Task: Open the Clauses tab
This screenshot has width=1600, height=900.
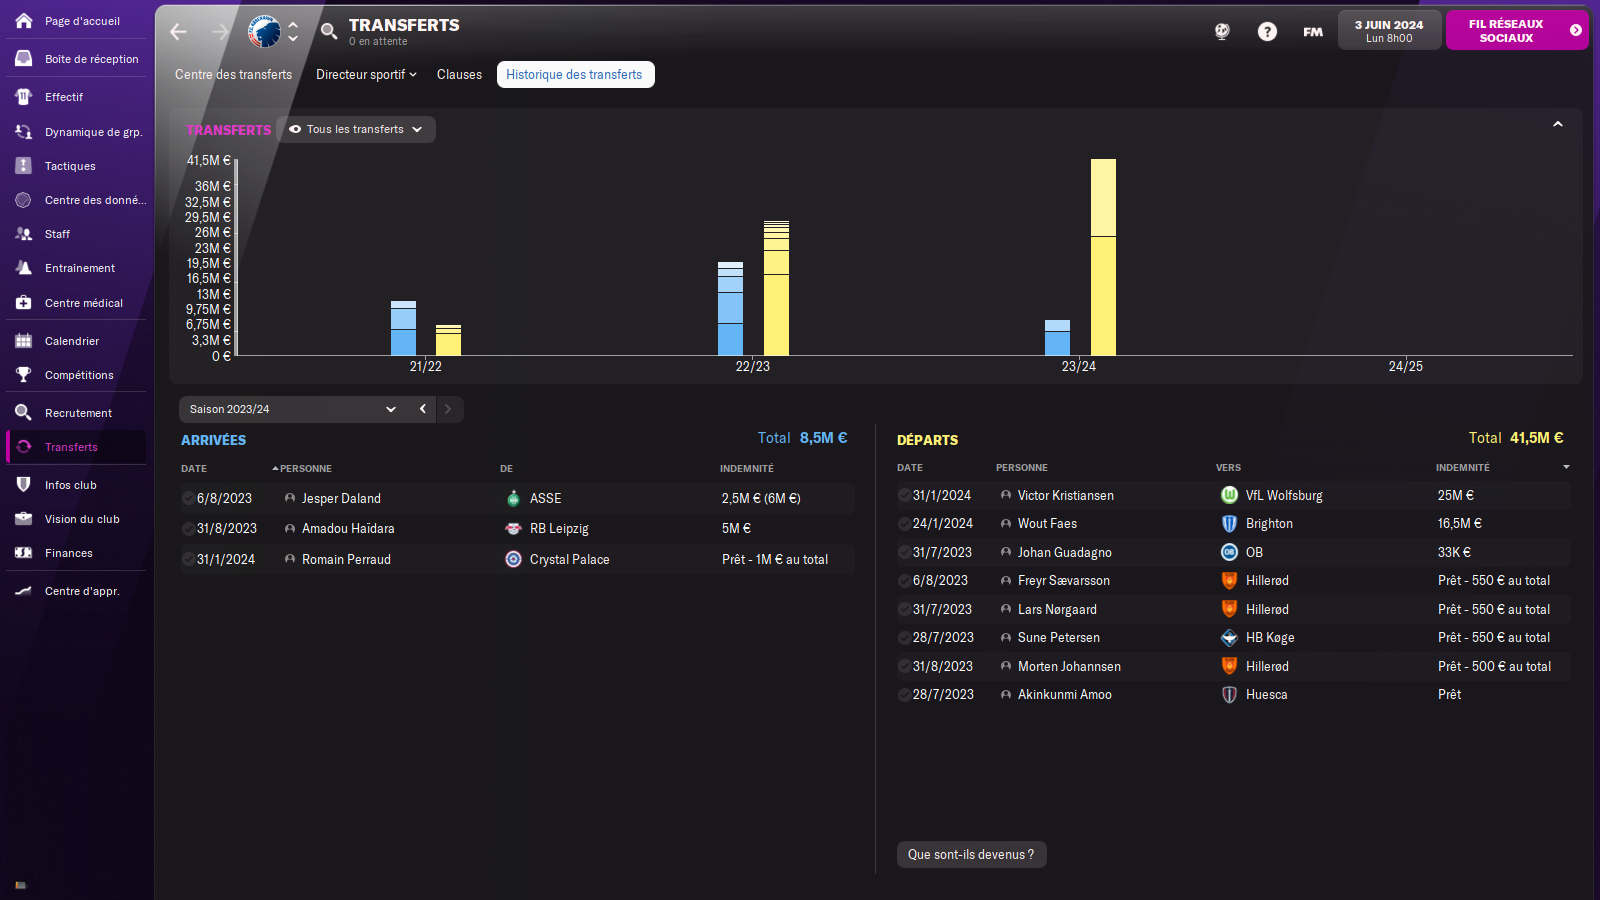Action: [459, 75]
